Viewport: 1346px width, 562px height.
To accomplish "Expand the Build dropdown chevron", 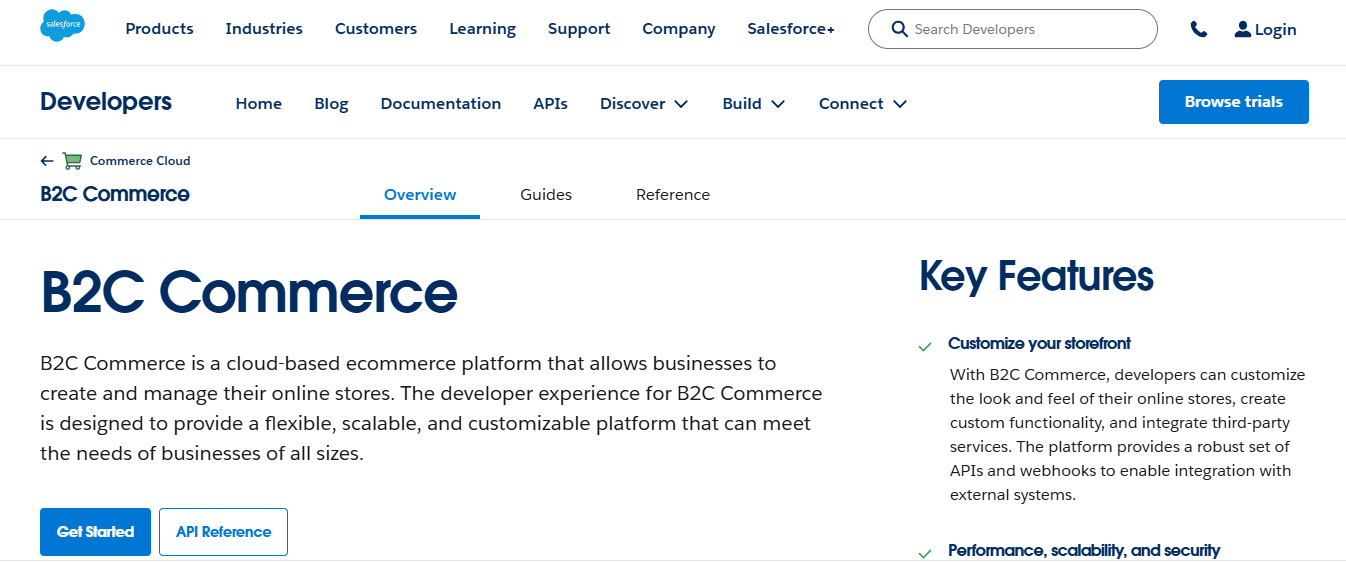I will [x=778, y=104].
